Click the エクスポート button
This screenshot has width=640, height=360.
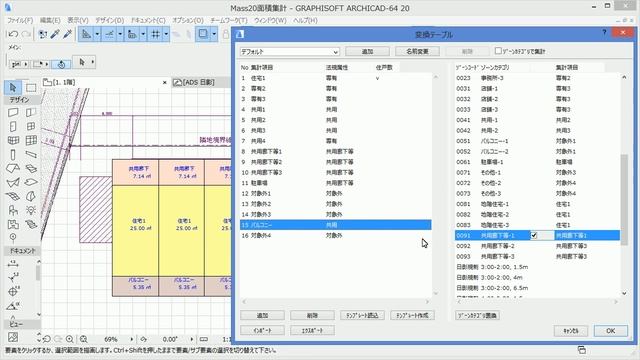click(x=312, y=330)
